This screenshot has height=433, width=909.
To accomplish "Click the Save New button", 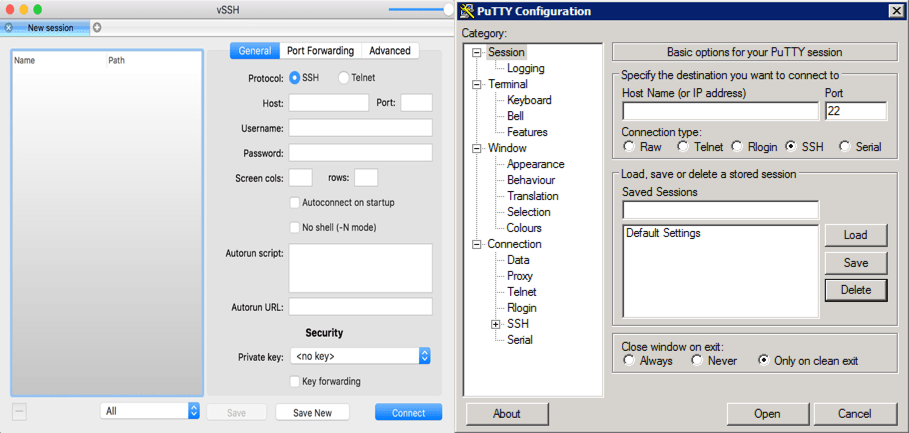I will (312, 412).
